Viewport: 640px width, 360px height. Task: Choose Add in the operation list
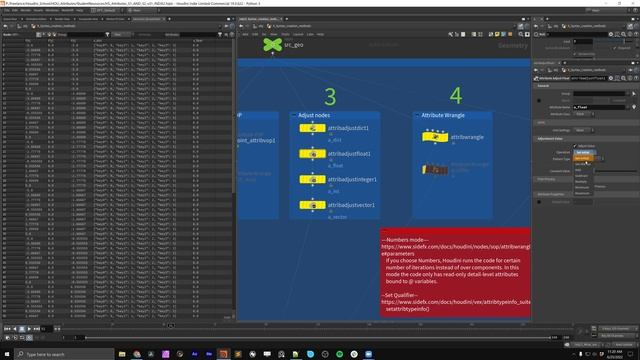583,170
